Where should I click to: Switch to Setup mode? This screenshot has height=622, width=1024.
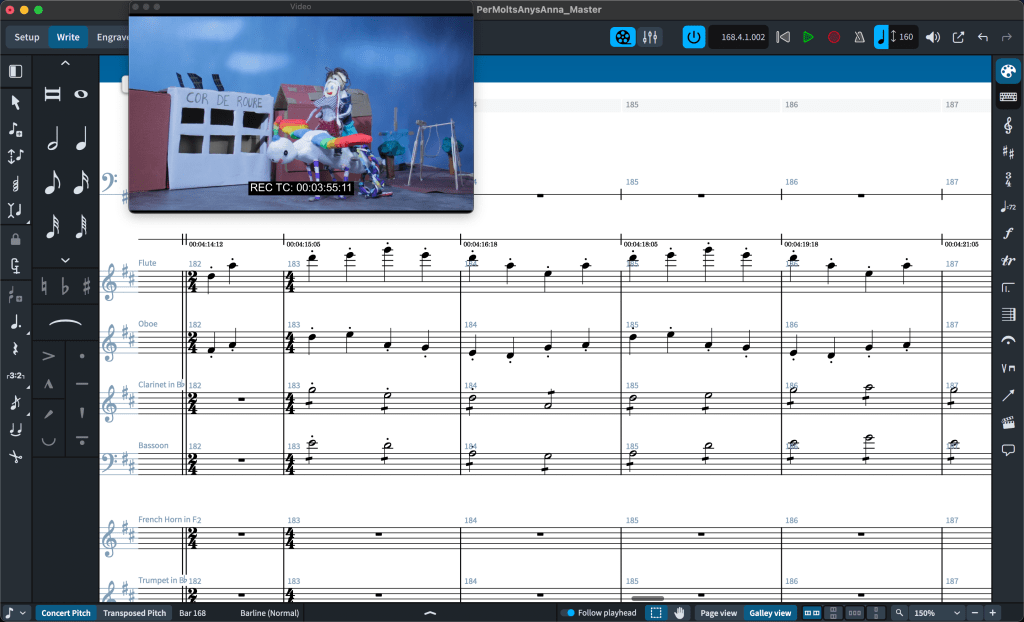pyautogui.click(x=27, y=37)
